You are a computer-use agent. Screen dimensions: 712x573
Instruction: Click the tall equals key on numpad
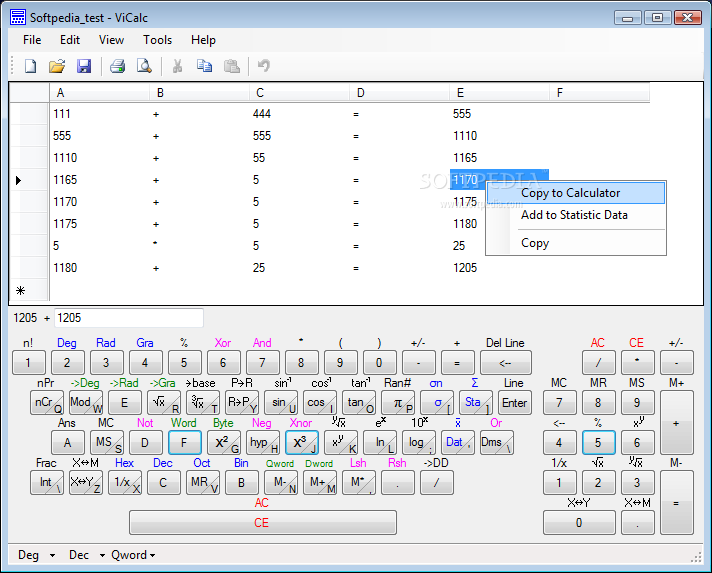677,503
